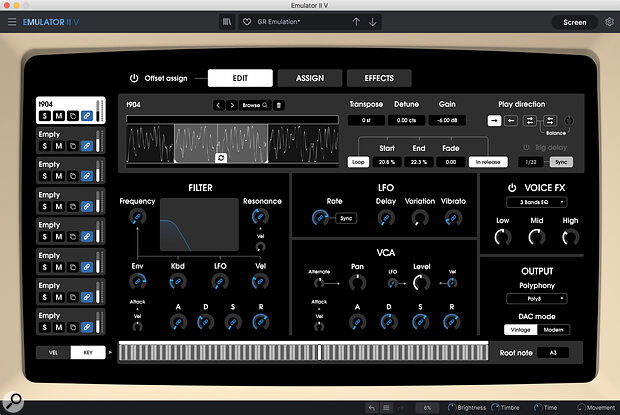Select Modern DAC mode

tap(553, 330)
